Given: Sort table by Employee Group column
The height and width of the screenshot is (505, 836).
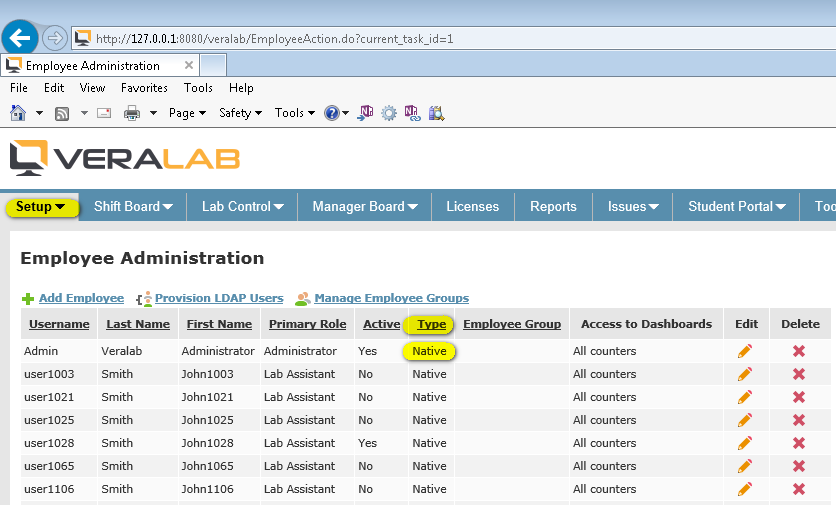Looking at the screenshot, I should click(512, 324).
